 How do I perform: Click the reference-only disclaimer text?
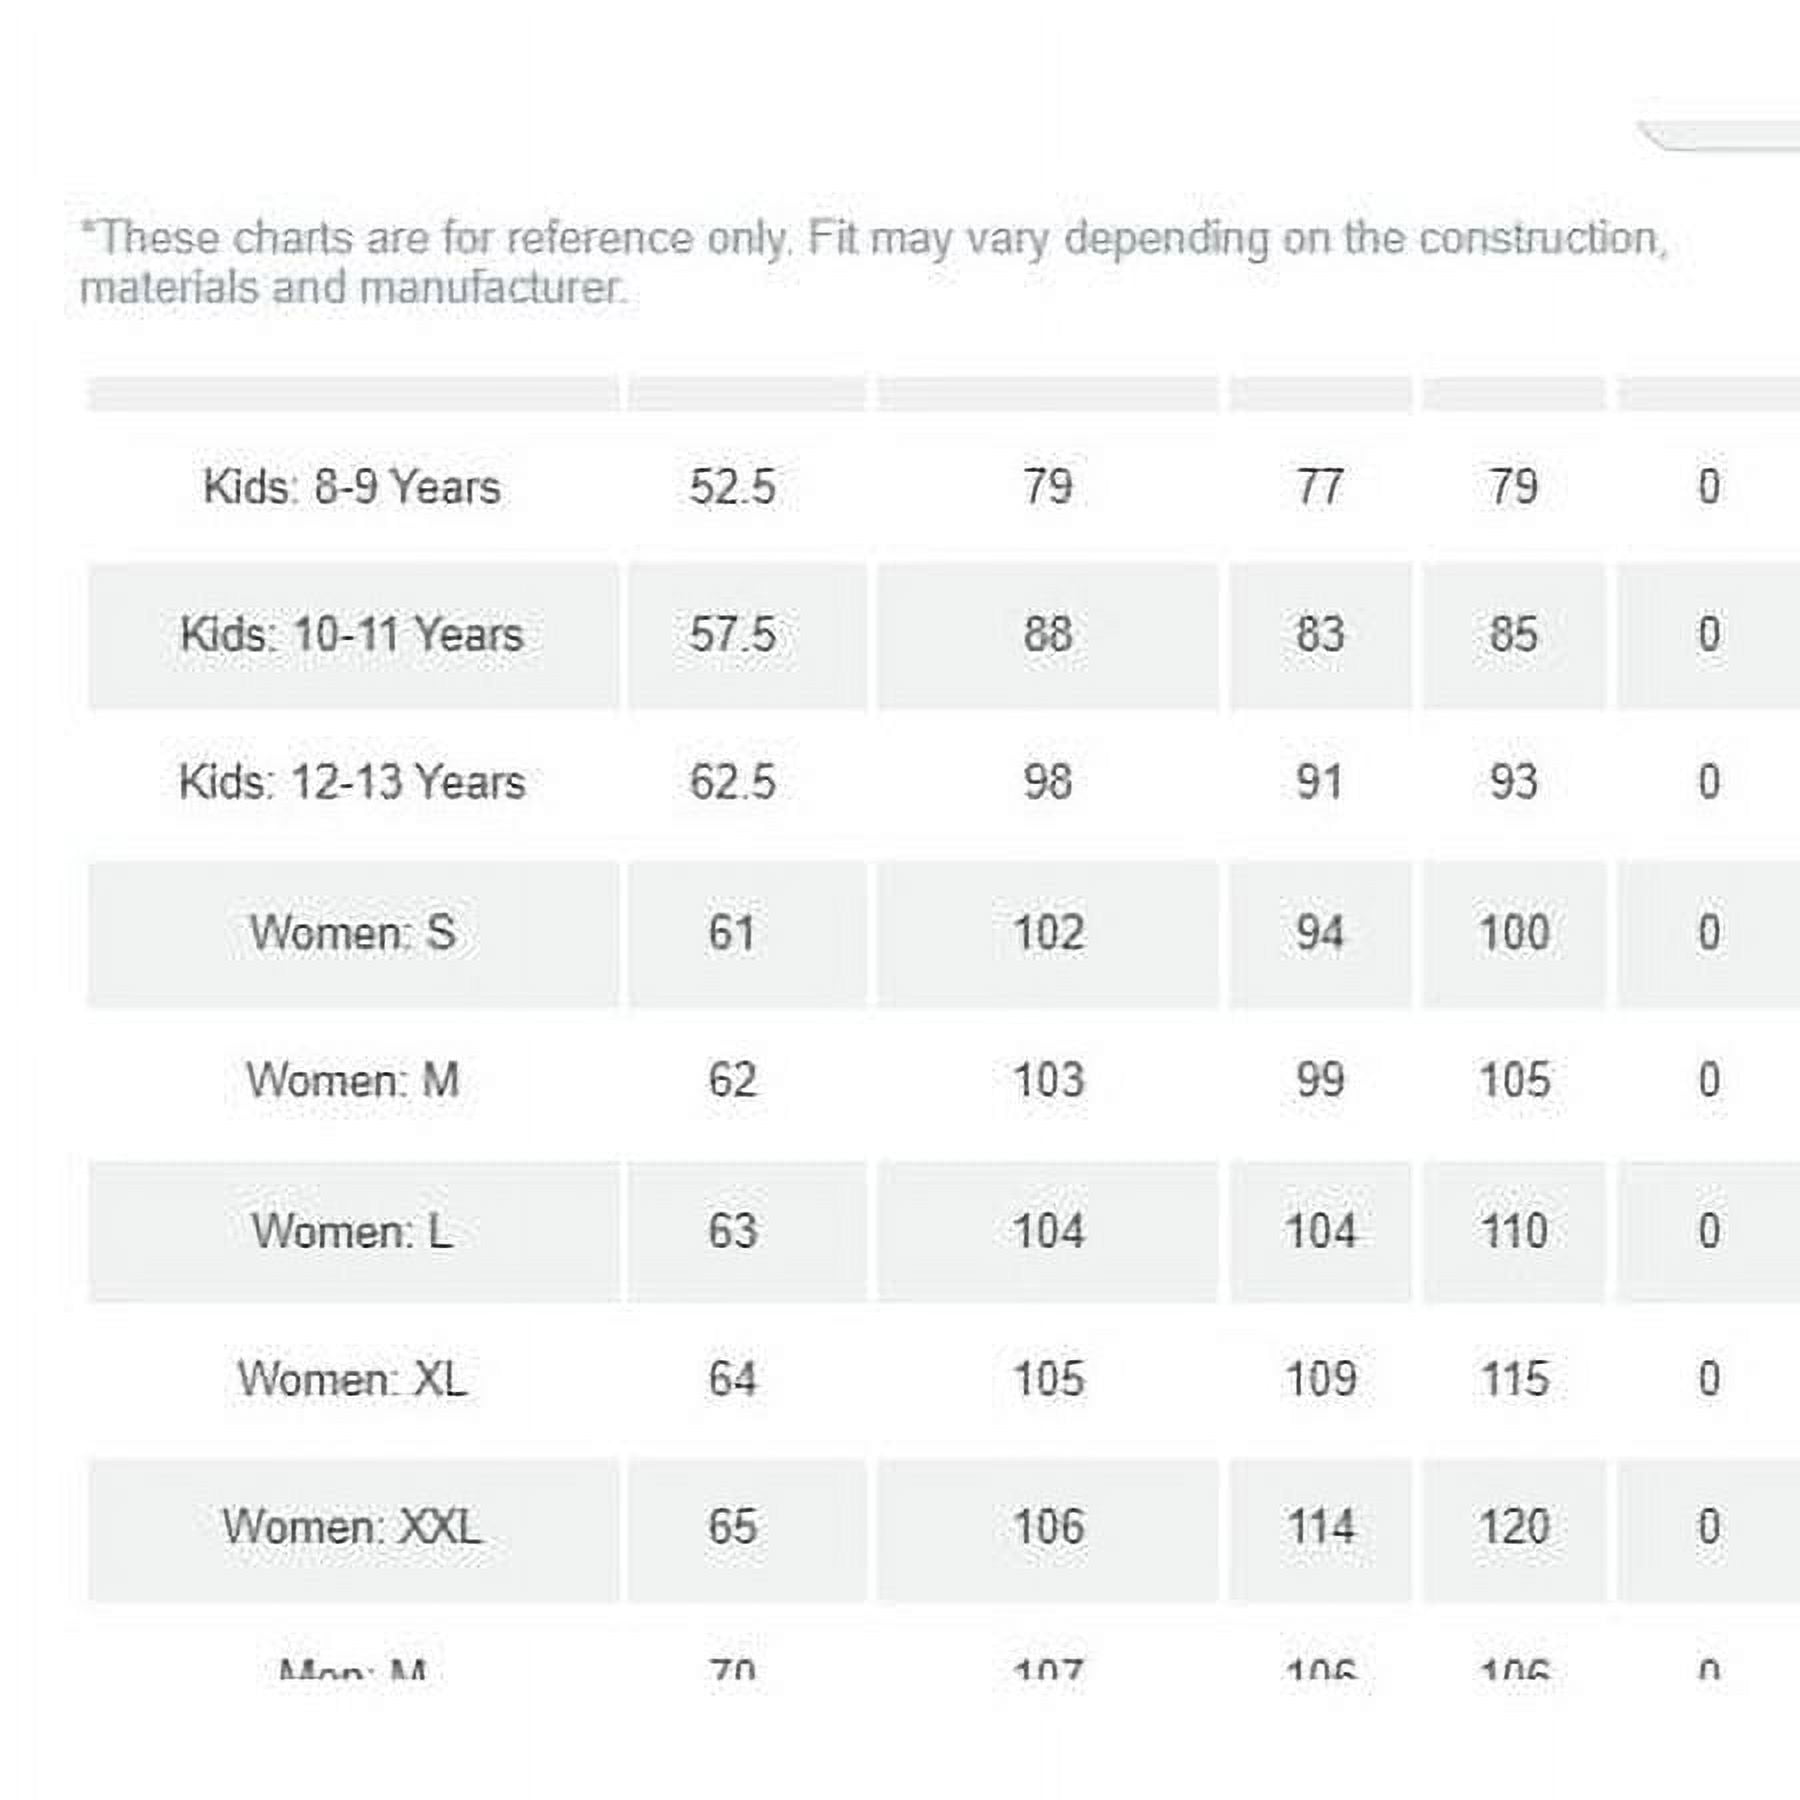click(874, 262)
